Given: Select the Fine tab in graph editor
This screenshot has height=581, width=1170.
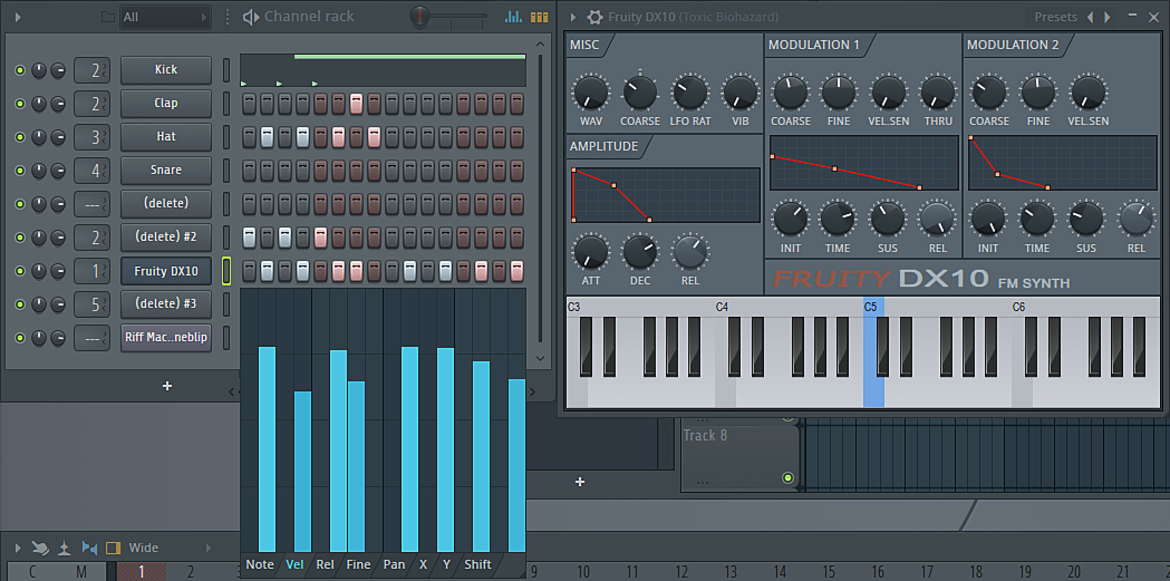Looking at the screenshot, I should (358, 565).
